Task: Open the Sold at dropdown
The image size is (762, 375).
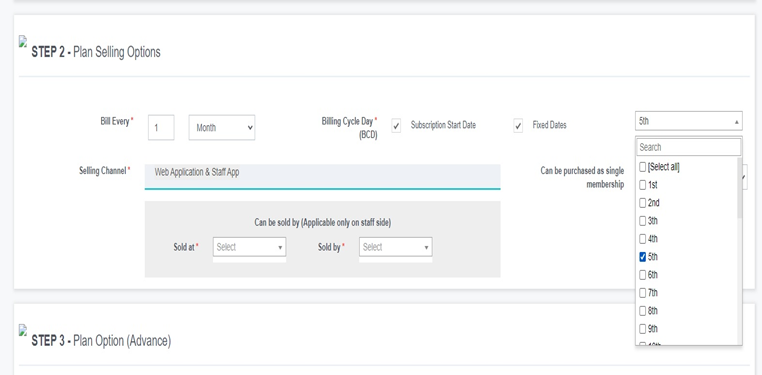Action: click(249, 247)
